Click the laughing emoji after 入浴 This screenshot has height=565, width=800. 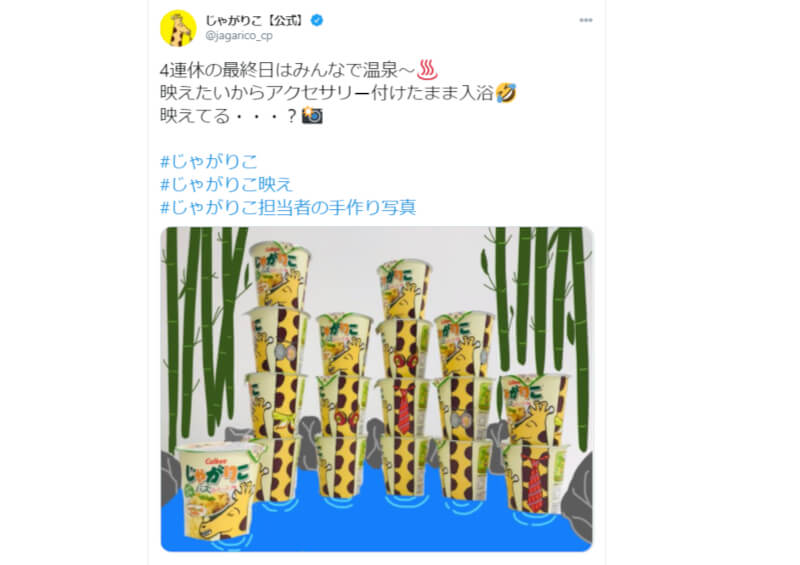[506, 93]
